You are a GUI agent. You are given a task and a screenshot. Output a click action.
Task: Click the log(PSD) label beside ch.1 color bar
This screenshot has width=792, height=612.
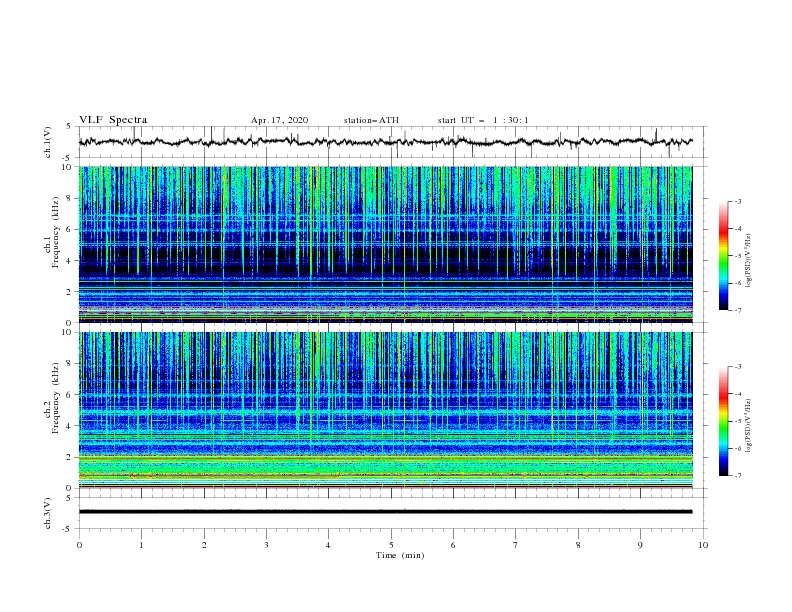[x=748, y=261]
